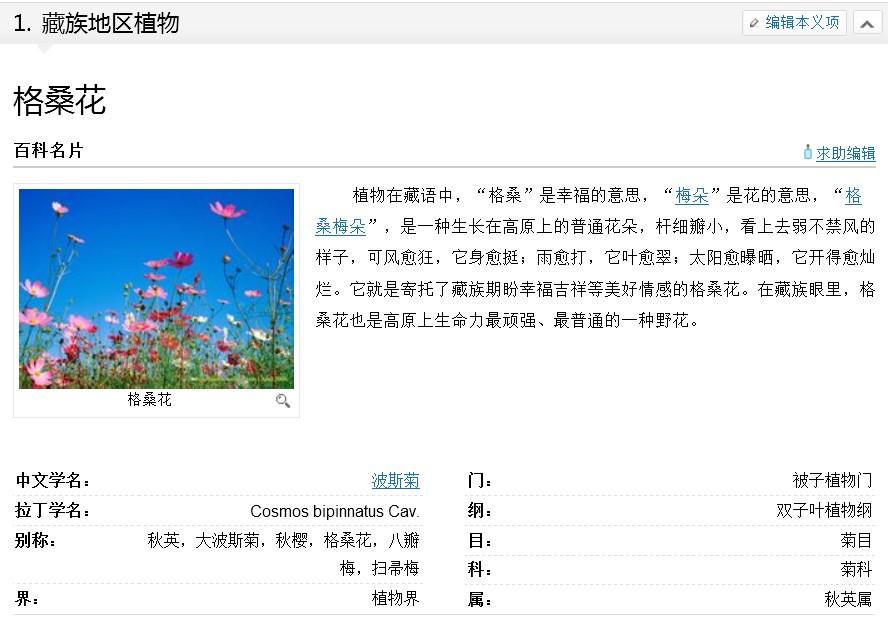This screenshot has height=618, width=892.
Task: Click the section heading 1. 藏族地区植物
Action: [97, 23]
